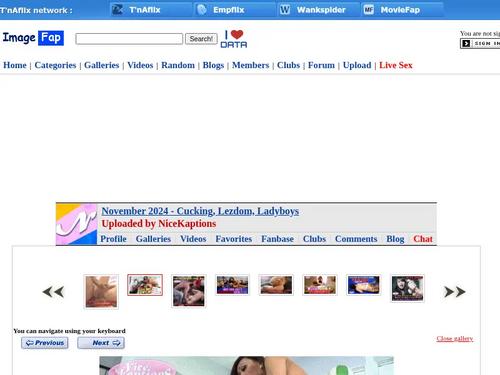Select the fourth thumbnail in the strip
Image resolution: width=500 pixels, height=375 pixels.
[232, 285]
